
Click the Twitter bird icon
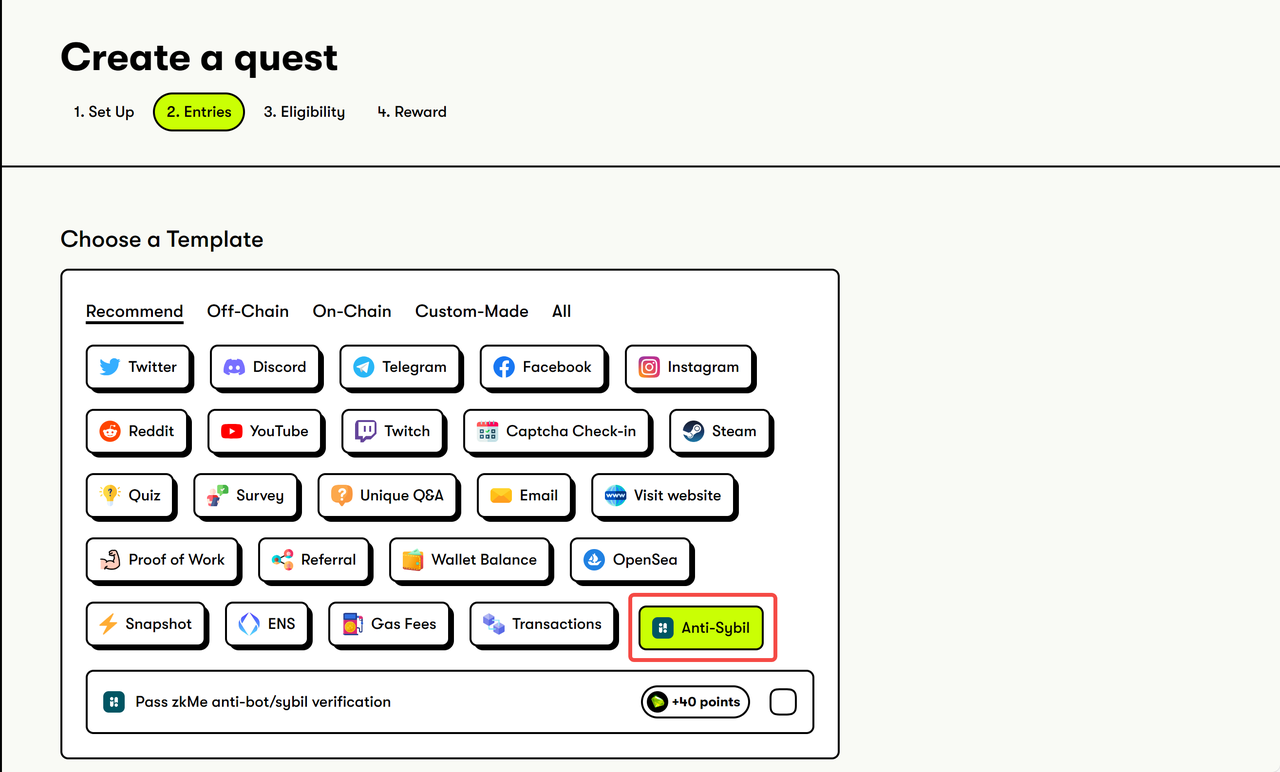[109, 367]
